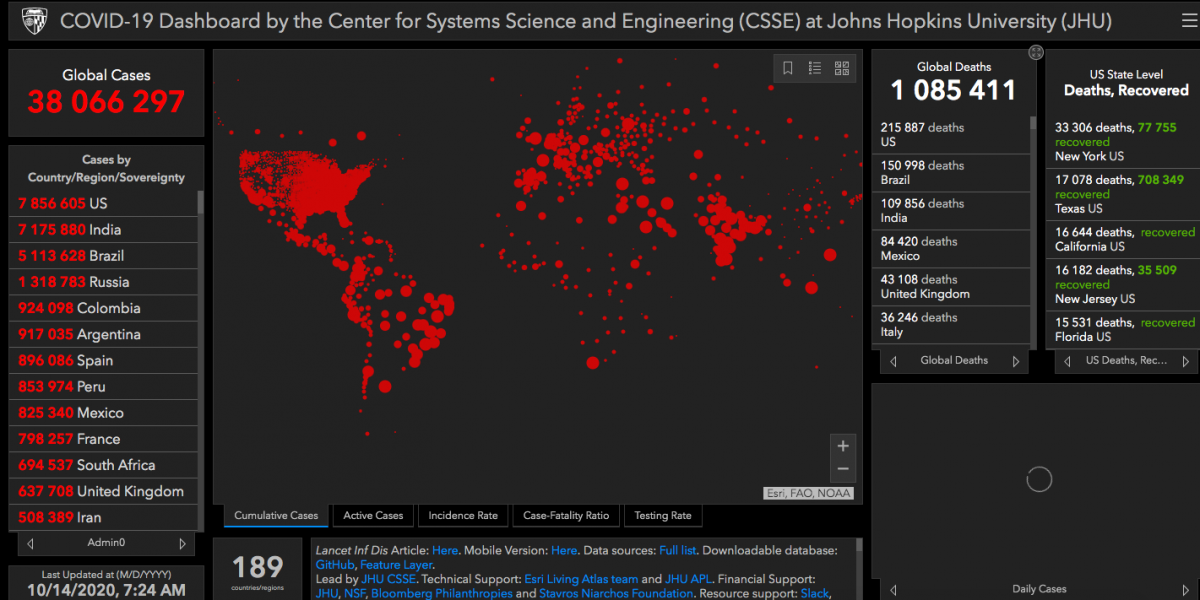Click right arrow beside Global Deaths footer

click(x=1016, y=361)
